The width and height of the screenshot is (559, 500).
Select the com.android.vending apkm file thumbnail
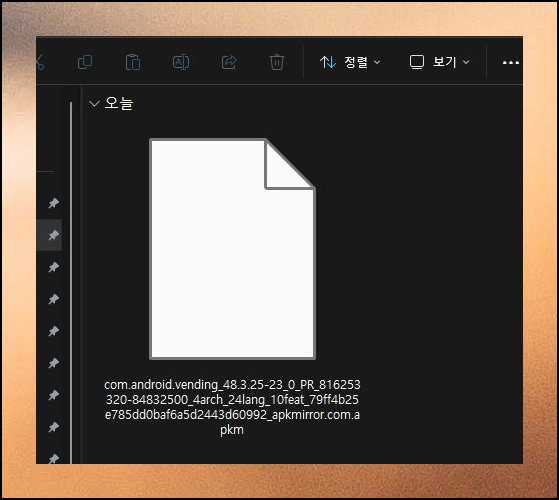(232, 249)
